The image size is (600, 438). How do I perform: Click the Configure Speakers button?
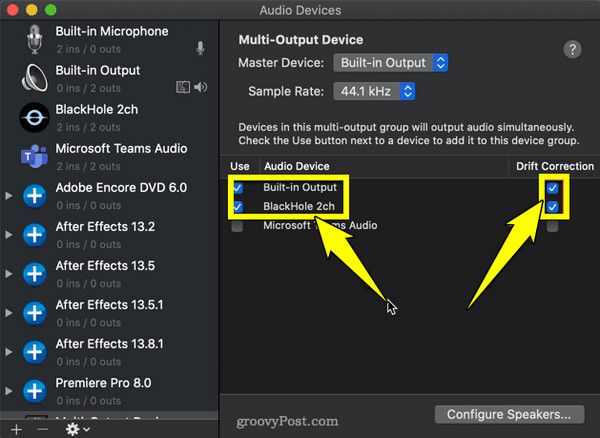point(509,415)
